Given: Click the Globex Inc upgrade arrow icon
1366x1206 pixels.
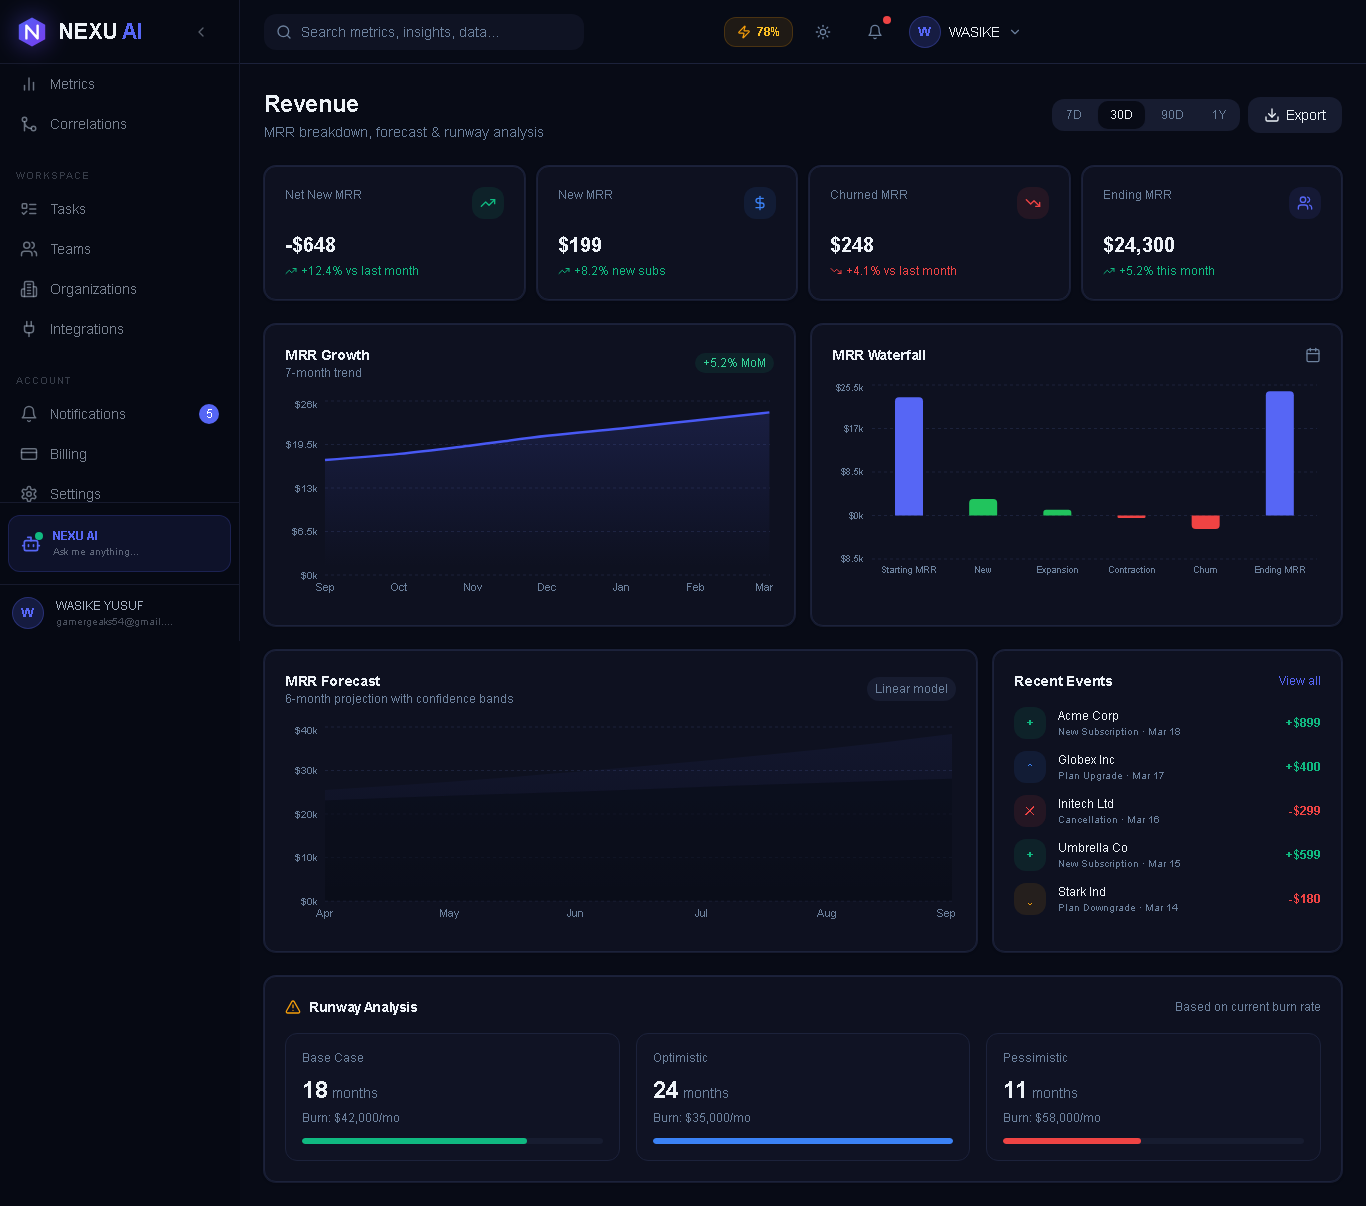Looking at the screenshot, I should coord(1030,767).
